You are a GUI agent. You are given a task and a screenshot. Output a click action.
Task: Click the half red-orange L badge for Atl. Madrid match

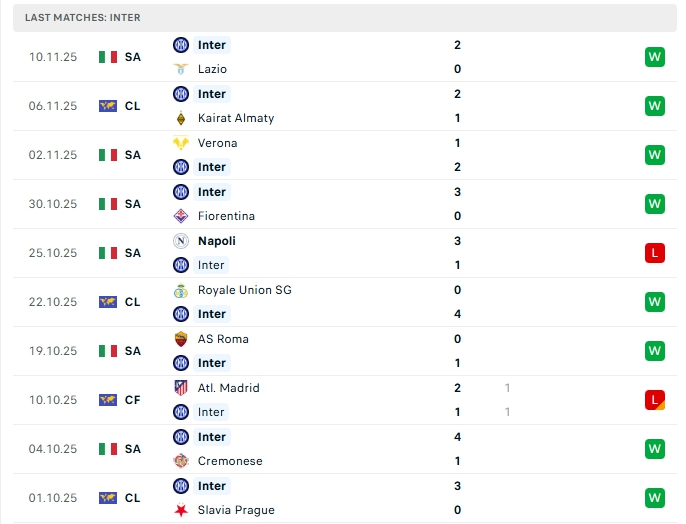click(x=655, y=400)
